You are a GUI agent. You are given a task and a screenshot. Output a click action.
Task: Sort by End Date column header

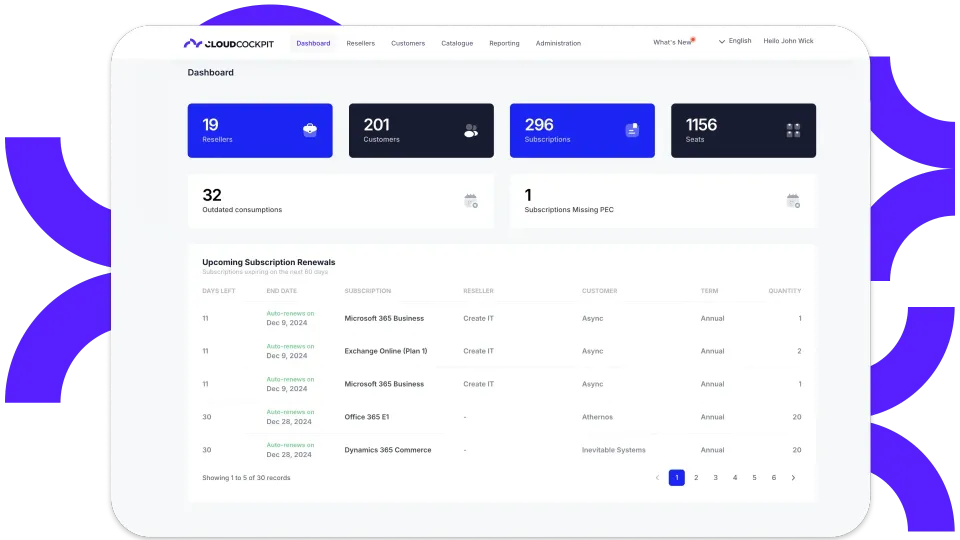tap(282, 291)
